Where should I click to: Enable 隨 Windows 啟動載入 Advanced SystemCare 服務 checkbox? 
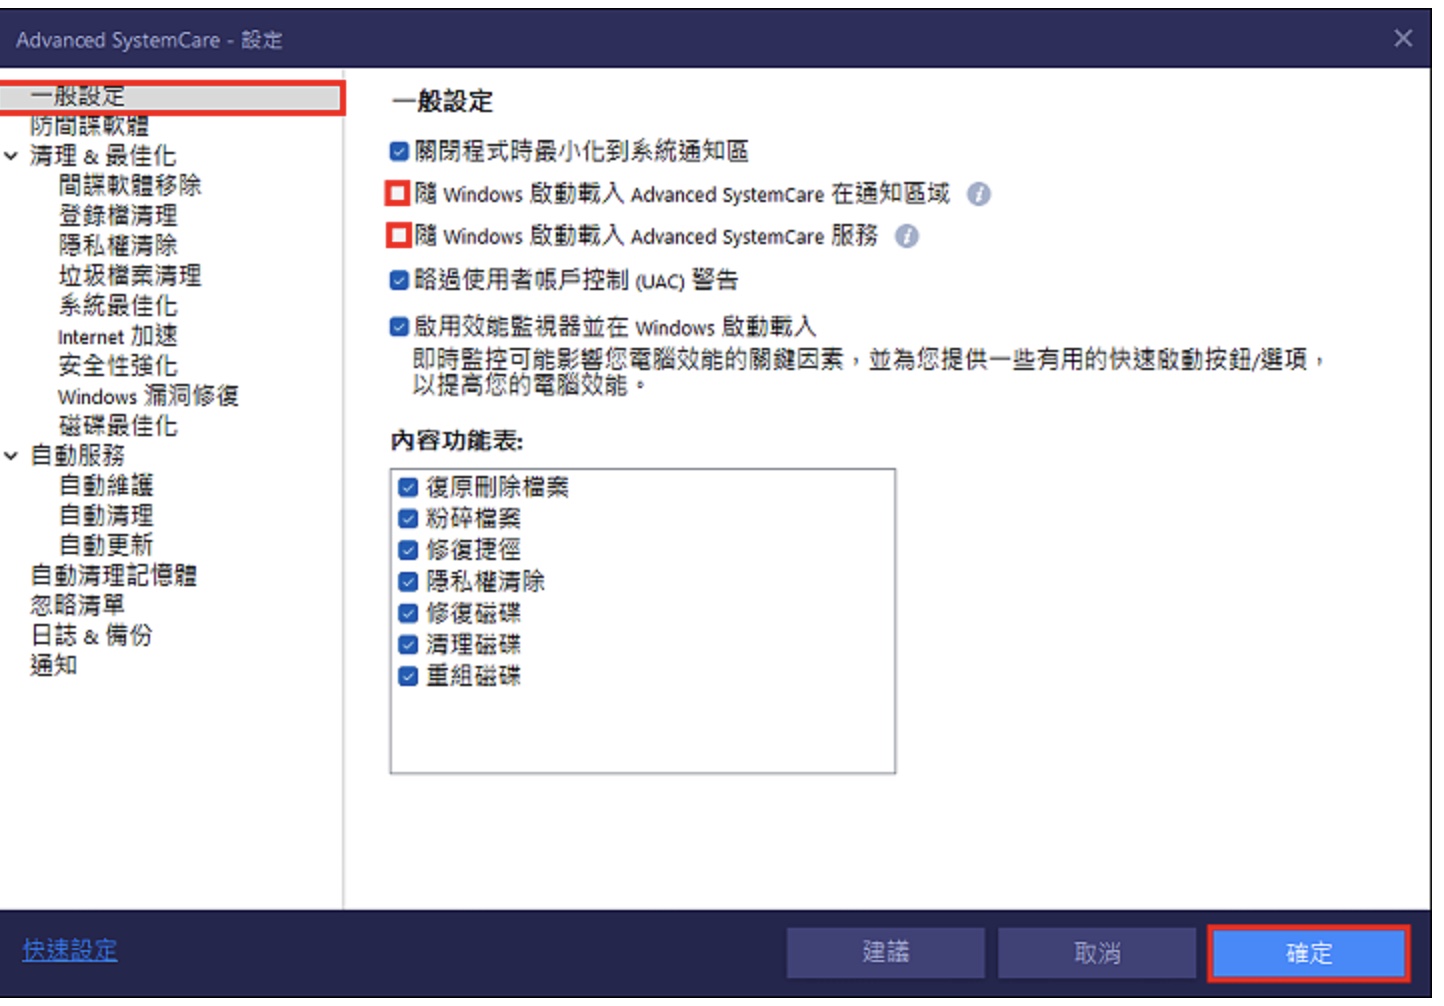pos(398,236)
